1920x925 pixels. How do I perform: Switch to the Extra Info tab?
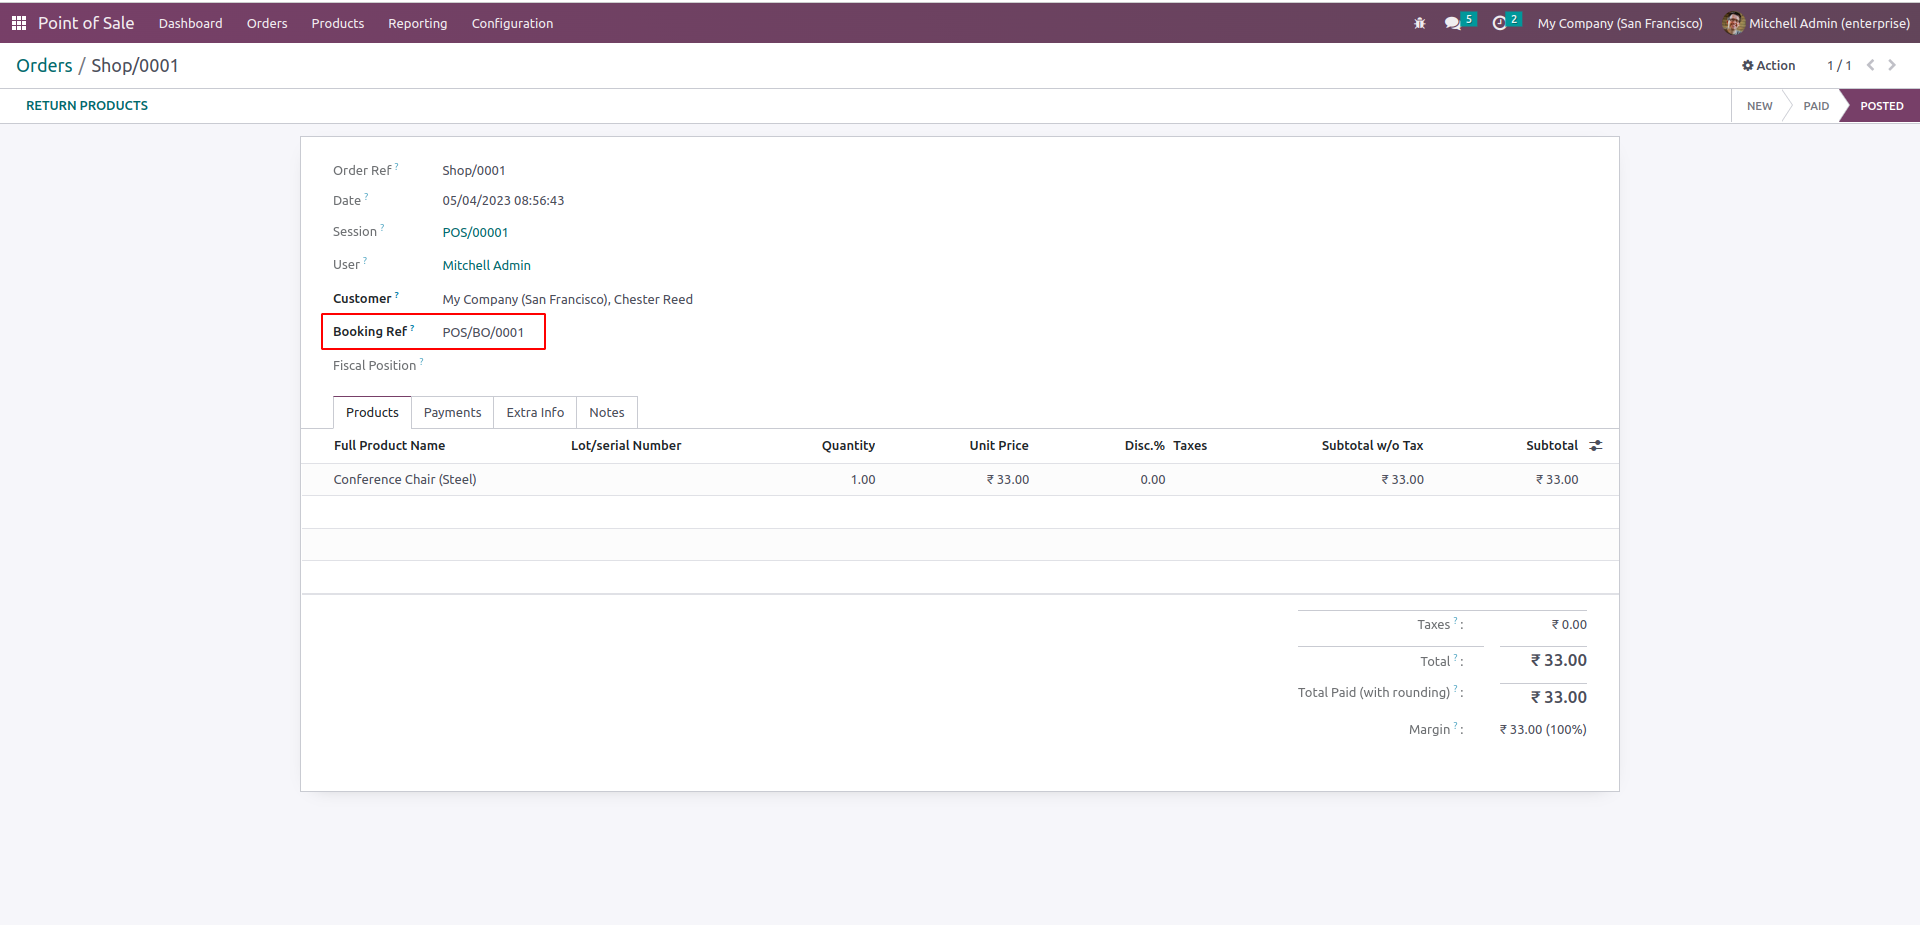pos(535,413)
